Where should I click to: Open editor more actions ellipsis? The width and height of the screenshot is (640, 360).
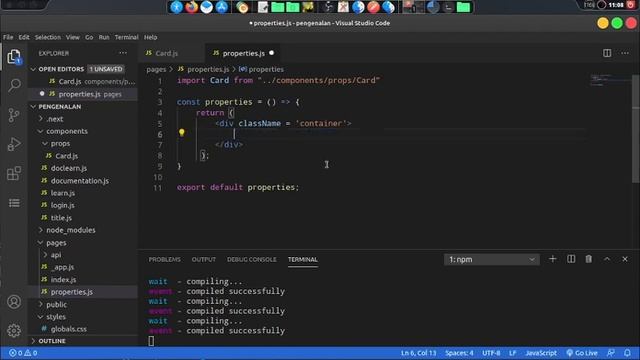625,53
